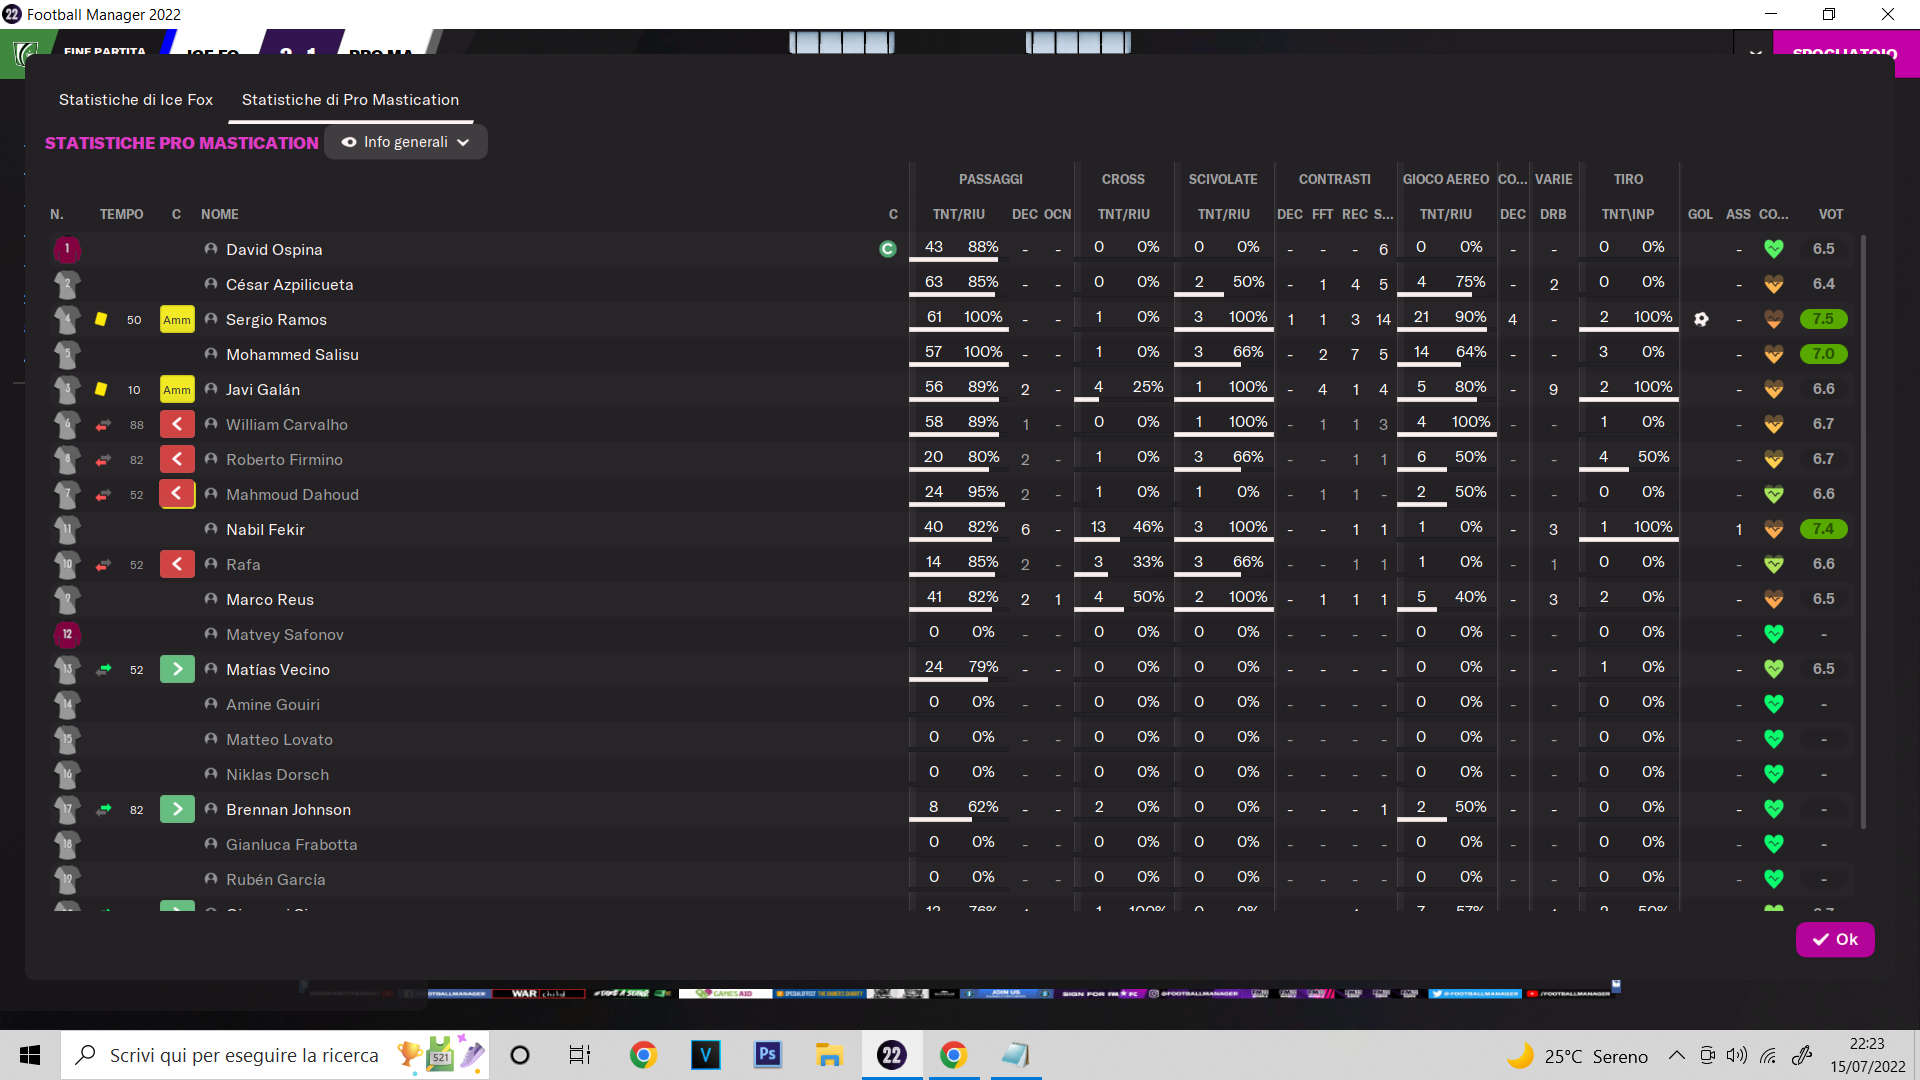Click condition heart icon for Matvey Safonov
This screenshot has height=1080, width=1920.
pos(1774,634)
